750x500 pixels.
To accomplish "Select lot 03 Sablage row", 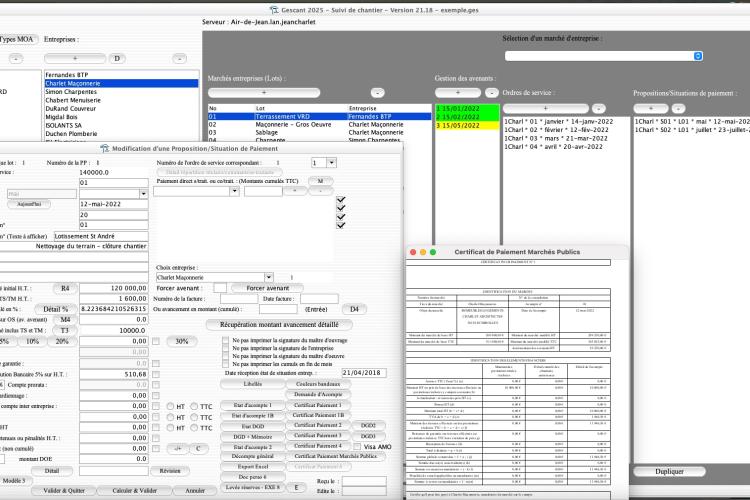I will [x=320, y=133].
